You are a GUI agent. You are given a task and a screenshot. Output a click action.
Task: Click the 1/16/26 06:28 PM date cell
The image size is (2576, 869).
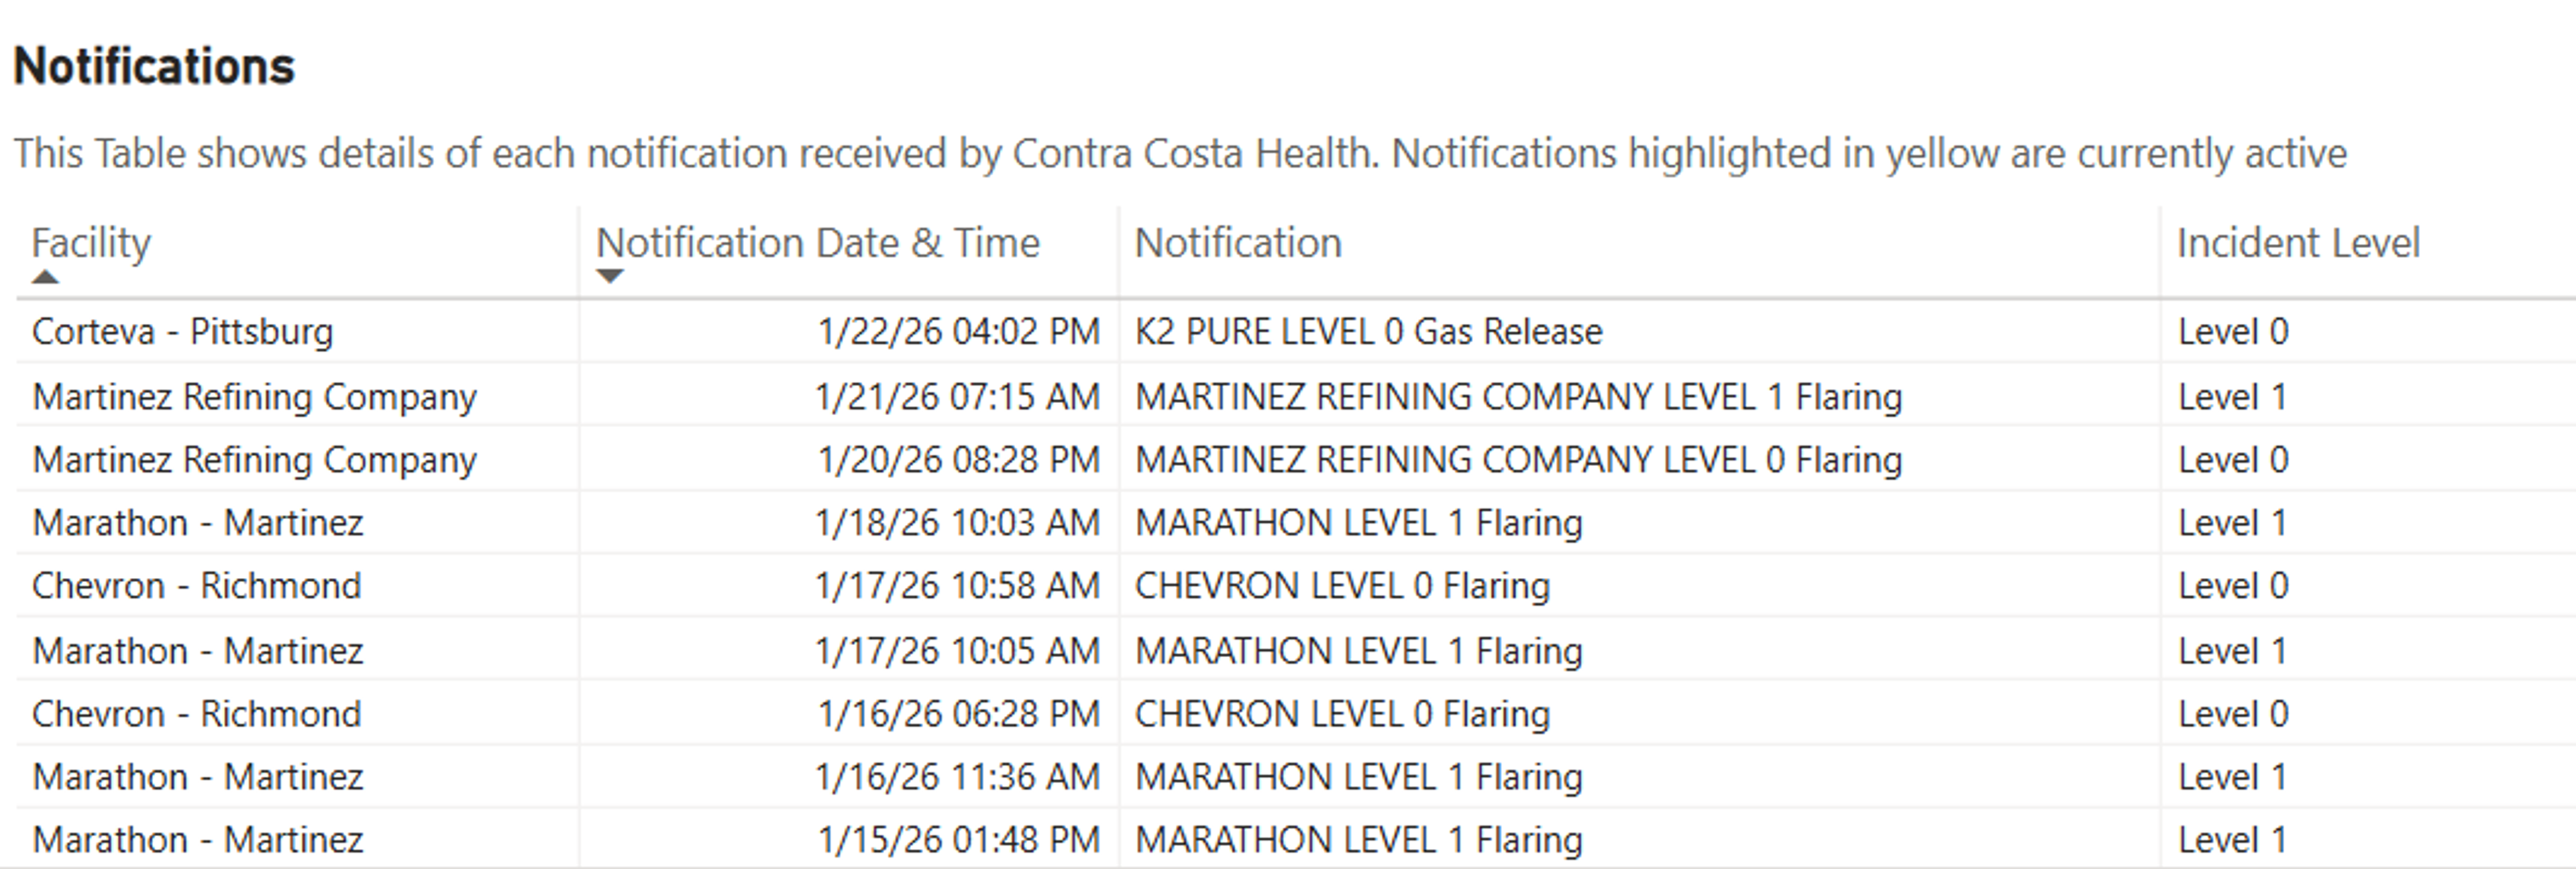click(958, 714)
